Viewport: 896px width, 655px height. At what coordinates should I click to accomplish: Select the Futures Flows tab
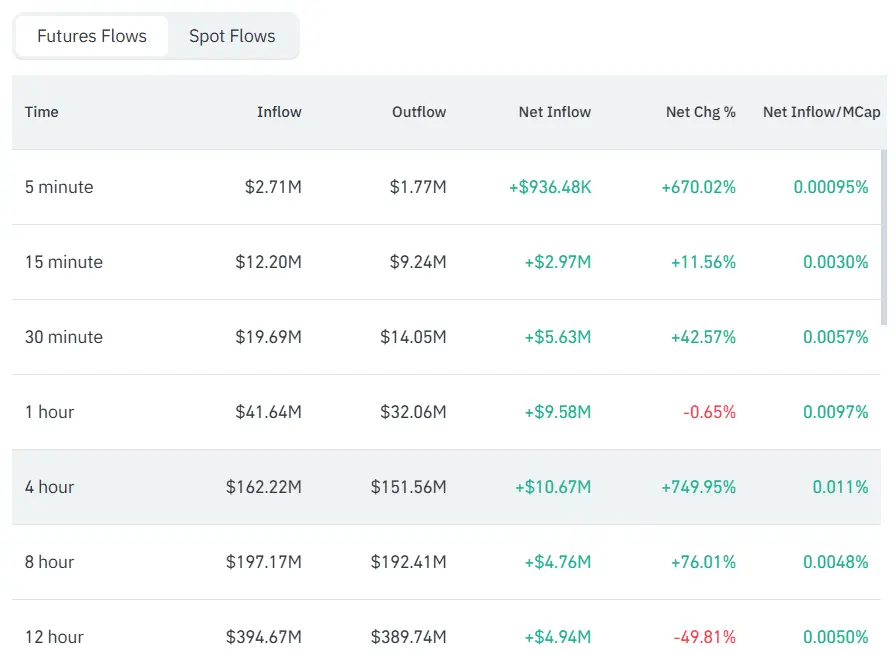click(x=91, y=35)
